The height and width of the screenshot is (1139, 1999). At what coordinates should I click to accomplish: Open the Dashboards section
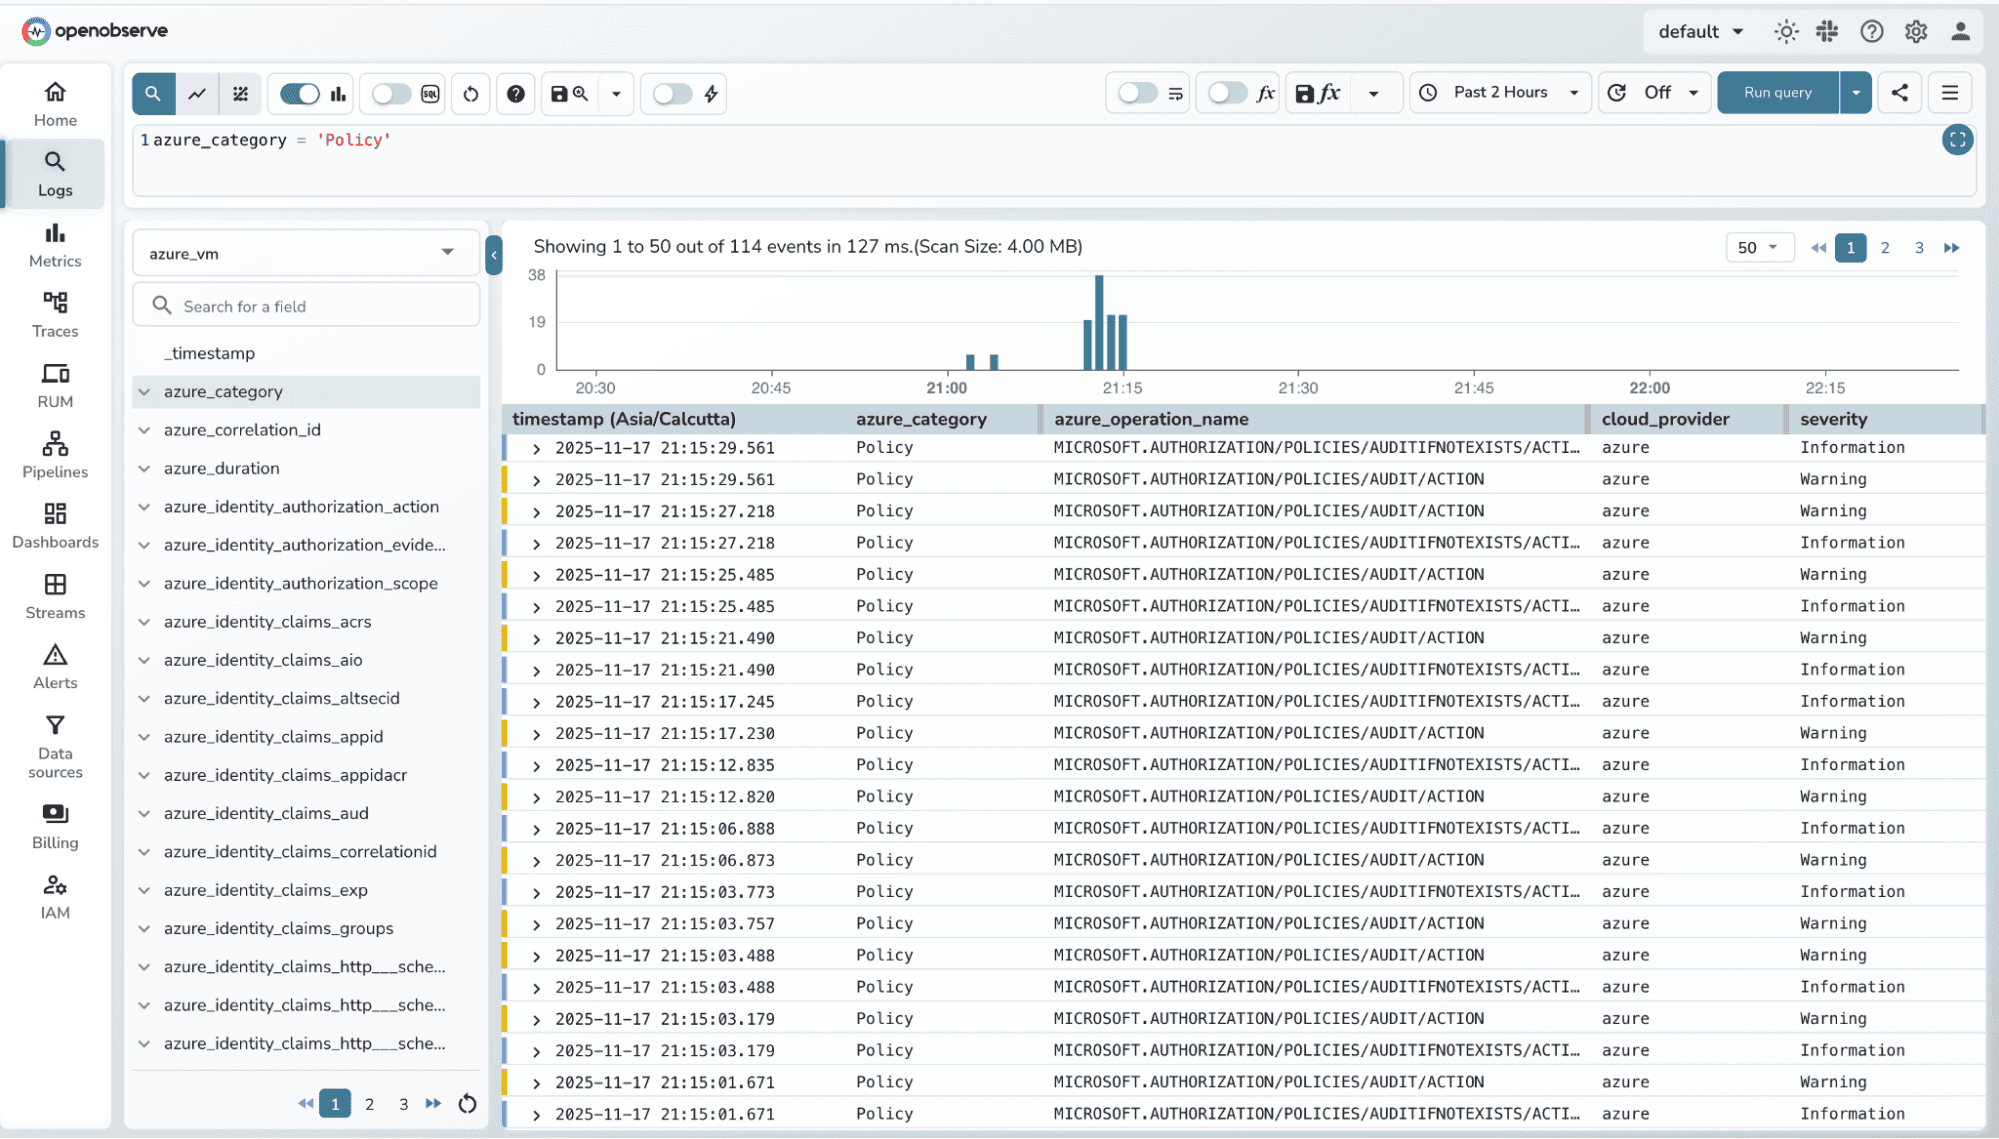click(54, 524)
